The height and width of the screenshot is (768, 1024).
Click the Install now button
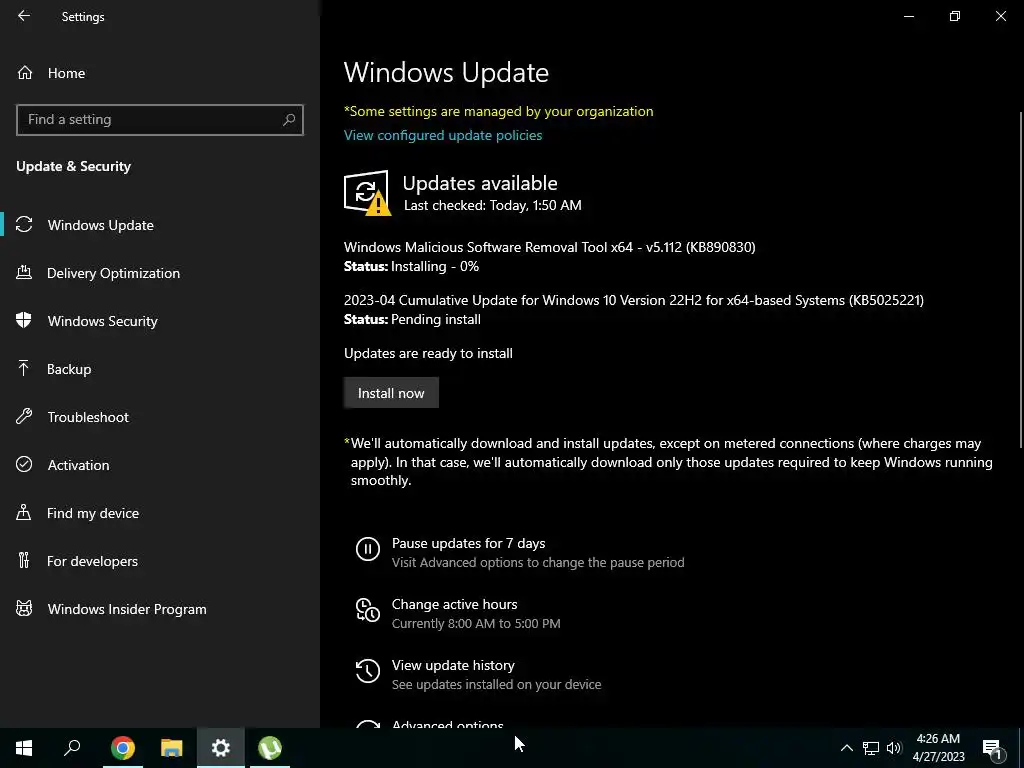391,393
